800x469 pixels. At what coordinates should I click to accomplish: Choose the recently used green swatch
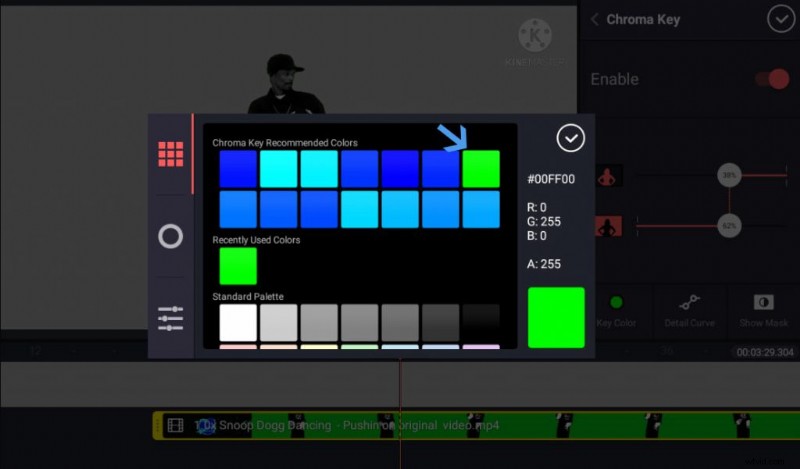pos(238,266)
